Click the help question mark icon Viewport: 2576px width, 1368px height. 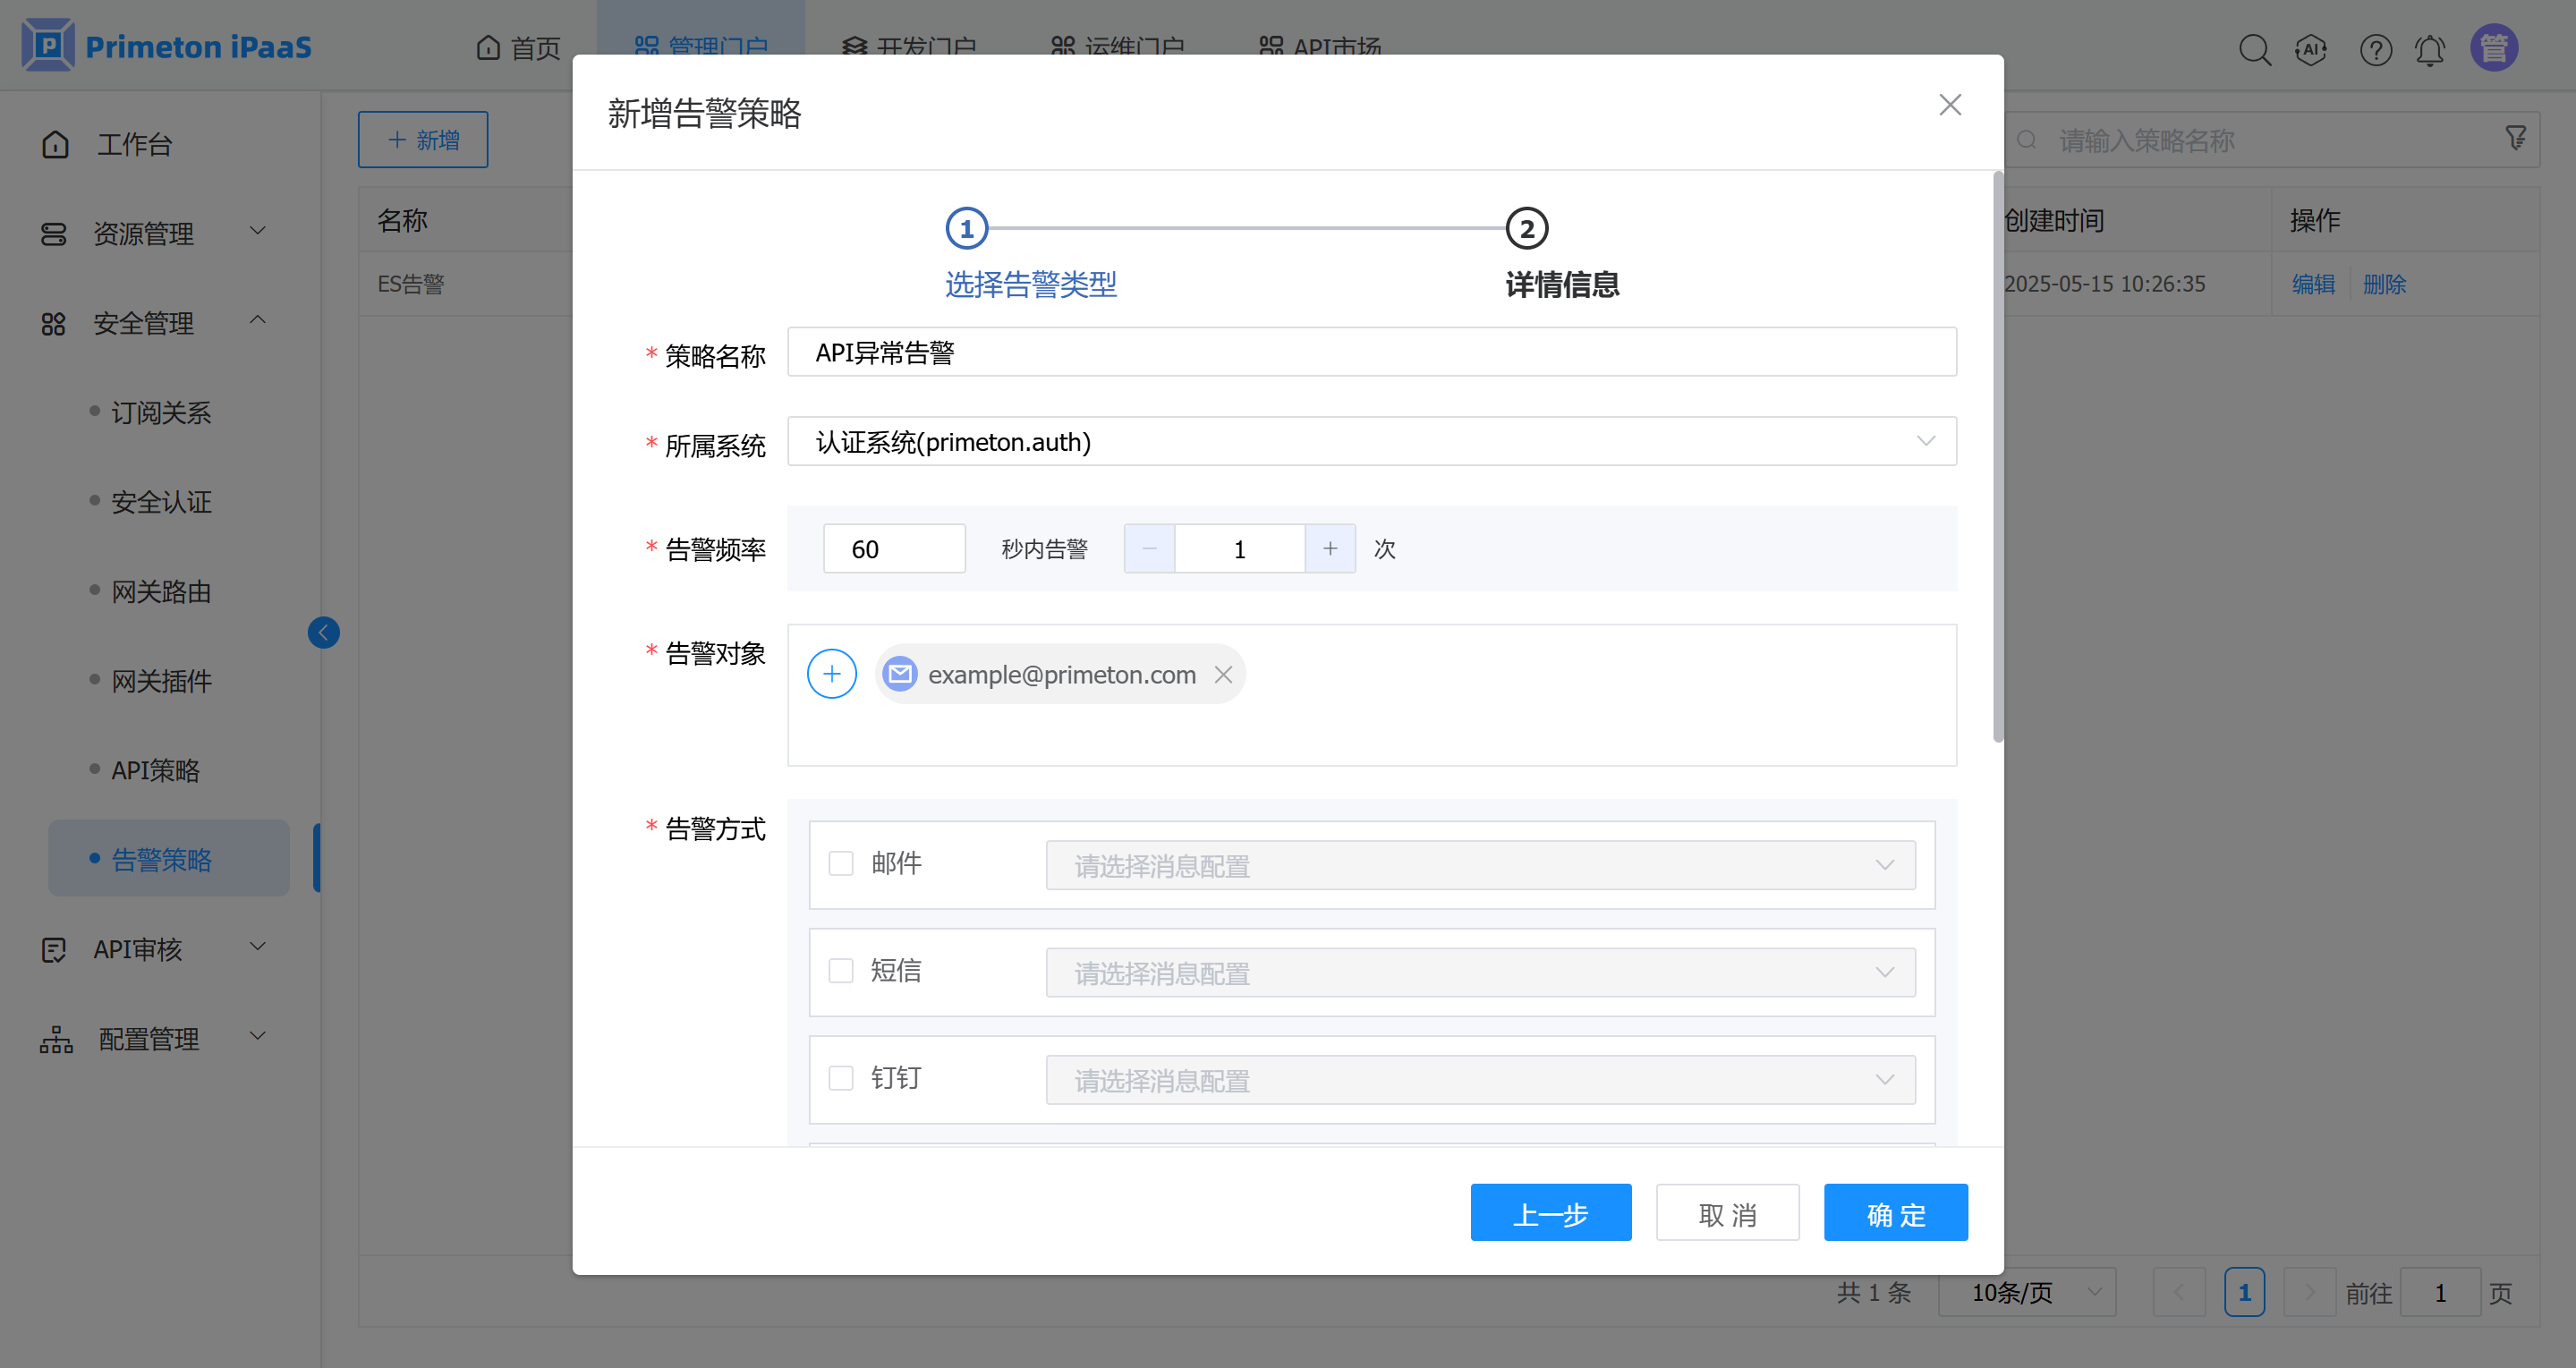click(2375, 49)
